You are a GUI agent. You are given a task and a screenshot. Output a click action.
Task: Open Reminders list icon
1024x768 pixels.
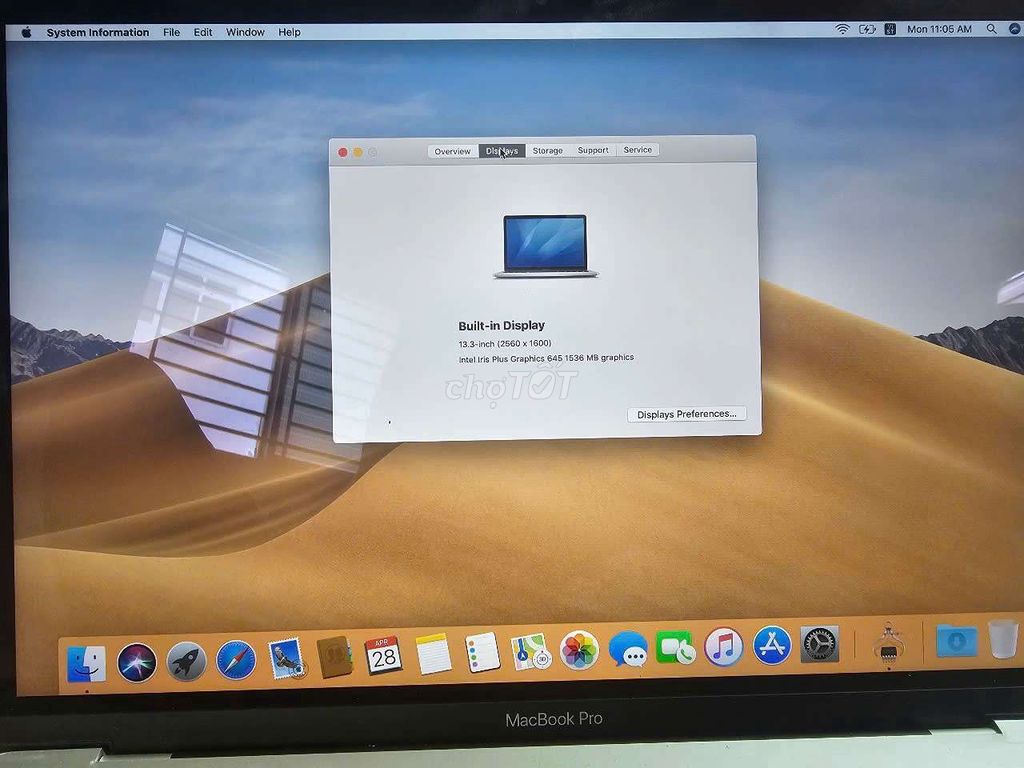483,652
